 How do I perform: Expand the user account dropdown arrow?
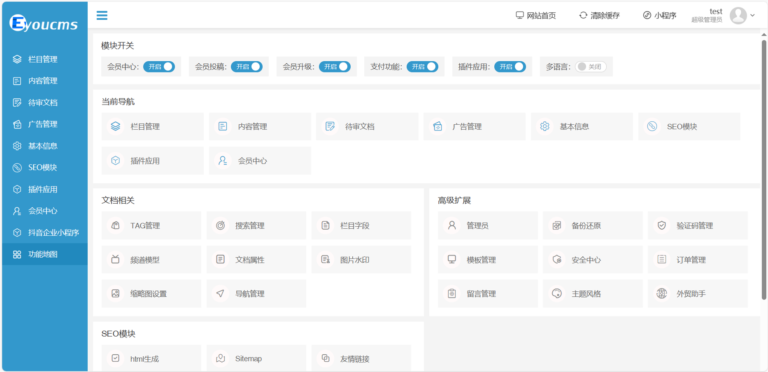point(753,15)
